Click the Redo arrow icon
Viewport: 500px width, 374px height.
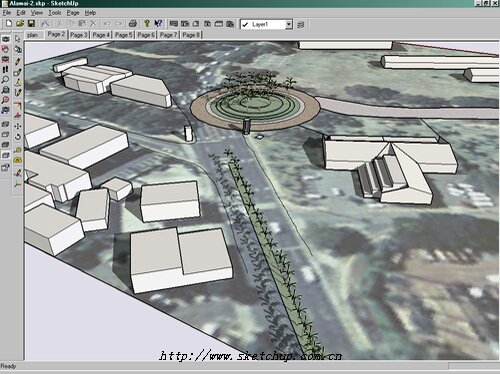119,24
